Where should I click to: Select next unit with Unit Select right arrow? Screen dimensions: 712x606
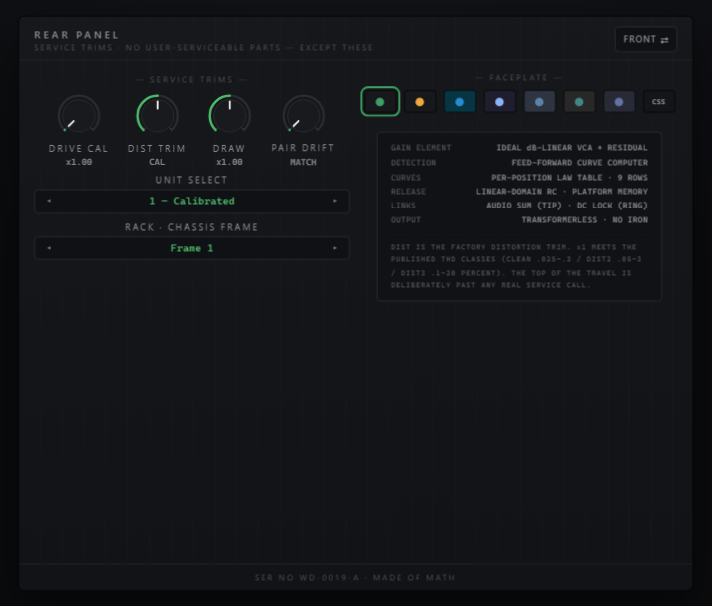pos(335,201)
